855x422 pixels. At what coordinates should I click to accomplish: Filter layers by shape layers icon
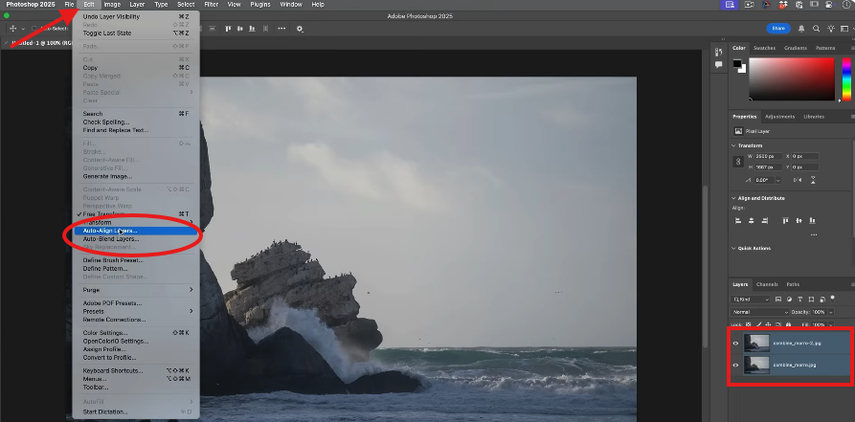pos(811,299)
